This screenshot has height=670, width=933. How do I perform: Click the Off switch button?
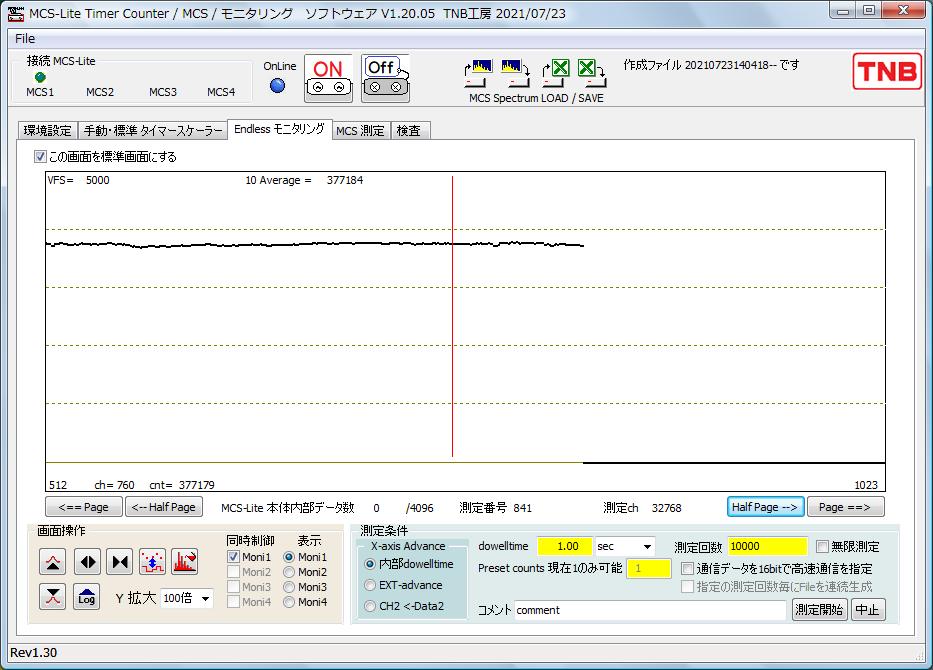click(x=385, y=79)
